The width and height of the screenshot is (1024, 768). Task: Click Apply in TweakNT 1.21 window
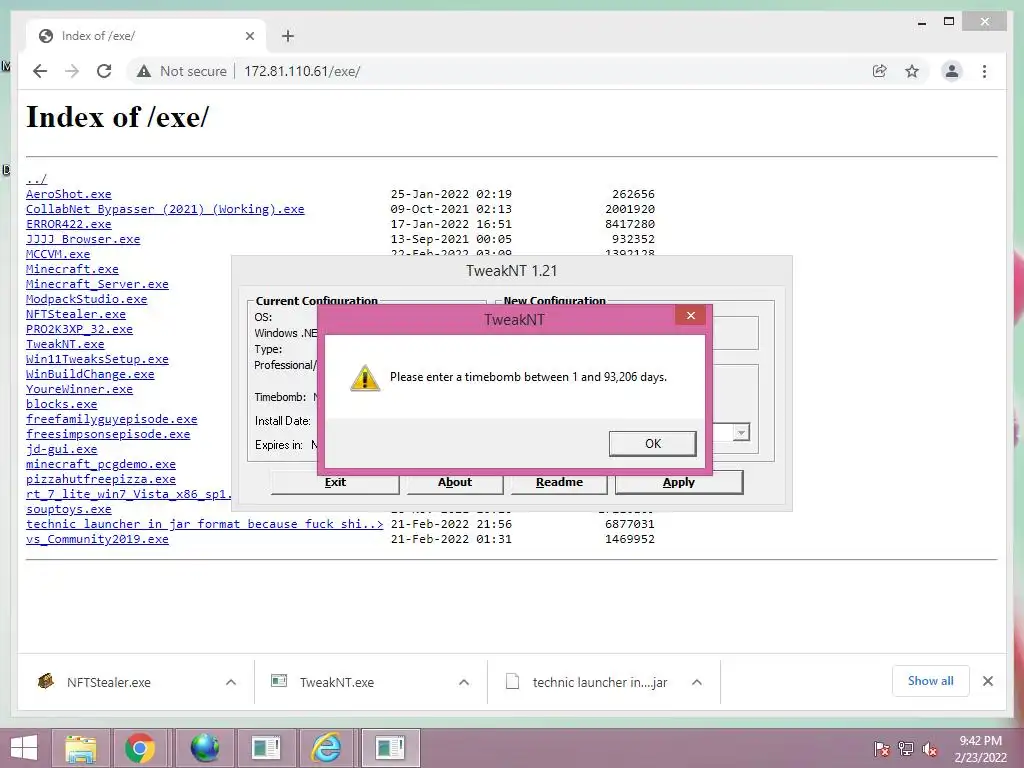(679, 482)
